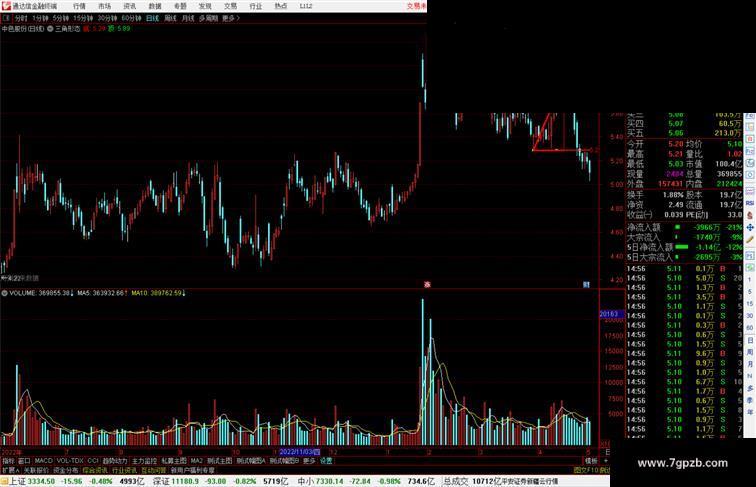756x487 pixels.
Task: Select the VOL-TDX indicator tab
Action: (70, 461)
